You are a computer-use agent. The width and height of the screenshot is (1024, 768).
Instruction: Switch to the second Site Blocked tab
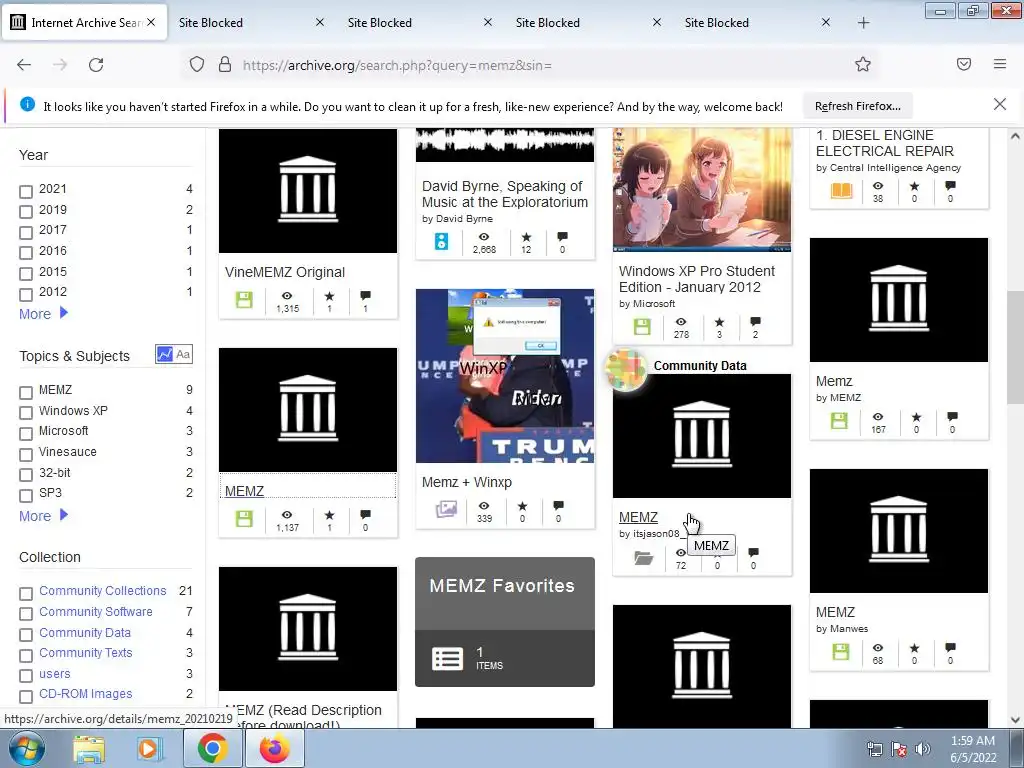[x=417, y=23]
